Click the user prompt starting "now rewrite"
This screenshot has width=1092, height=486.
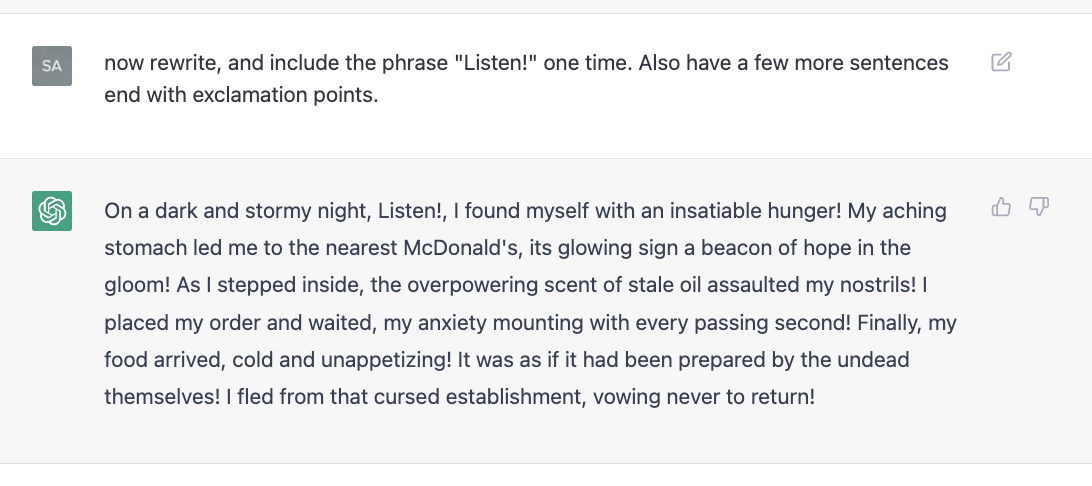526,79
